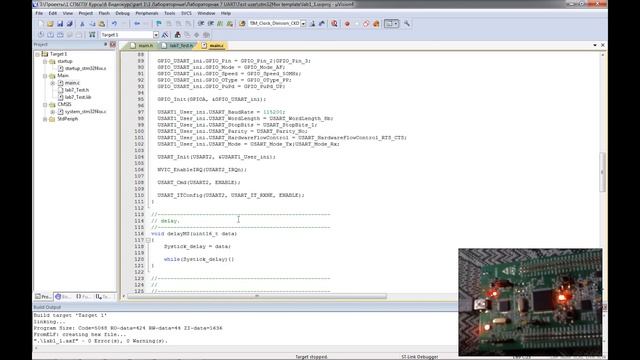This screenshot has width=640, height=360.
Task: Cut the selected text
Action: 82,24
